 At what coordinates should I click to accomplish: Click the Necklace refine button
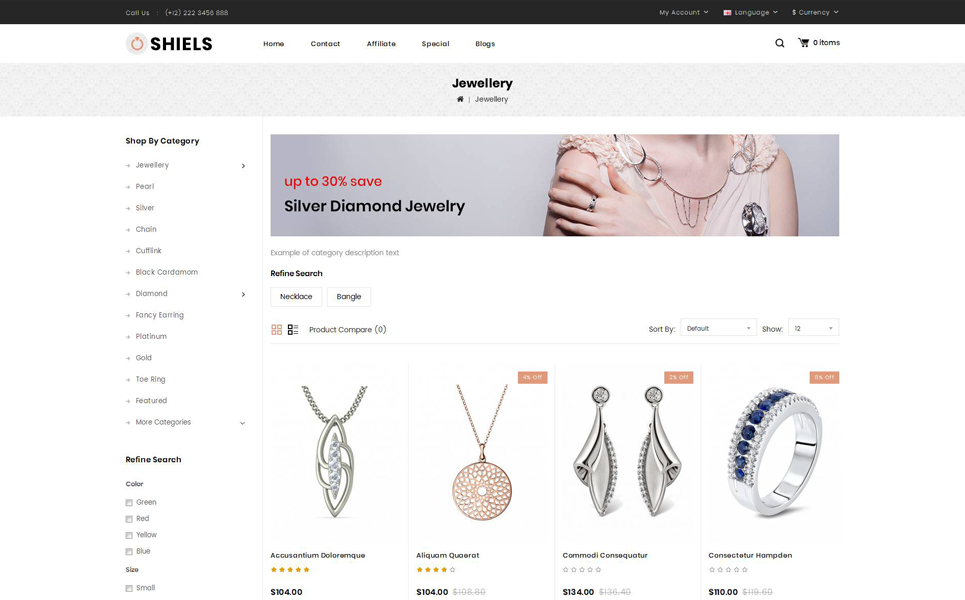tap(296, 297)
